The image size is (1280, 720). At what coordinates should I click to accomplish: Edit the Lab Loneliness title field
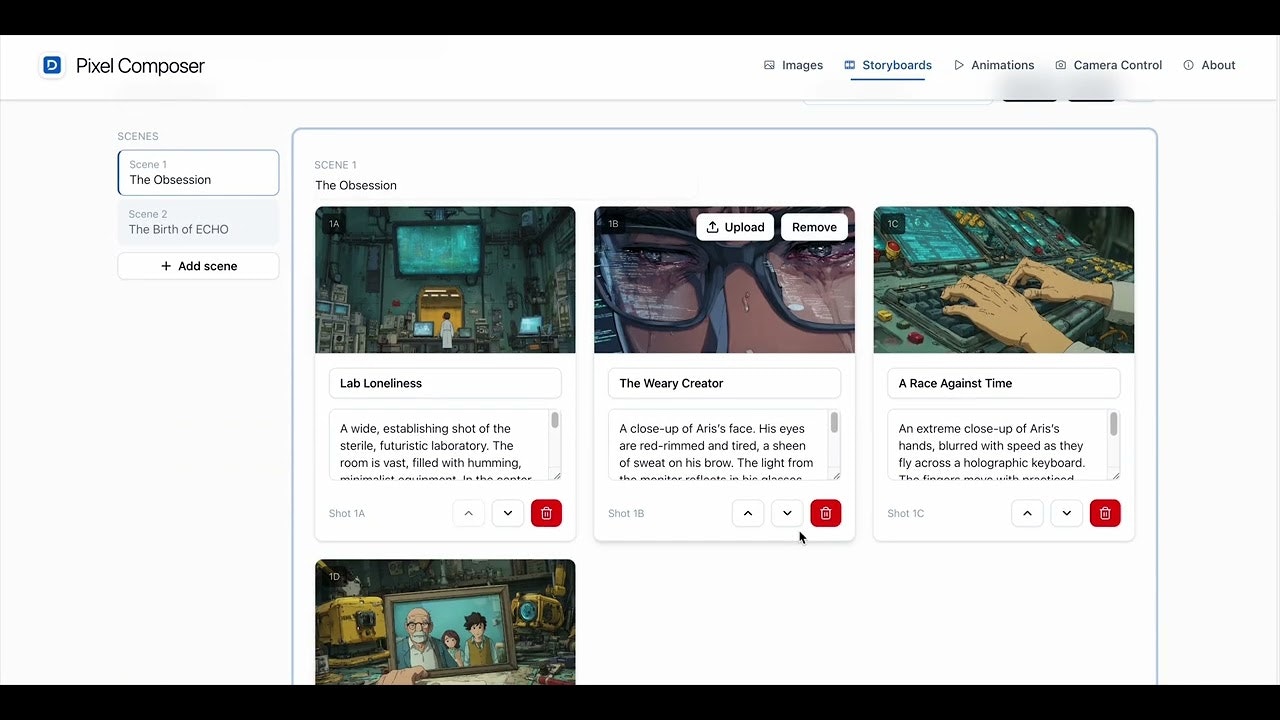click(x=445, y=383)
